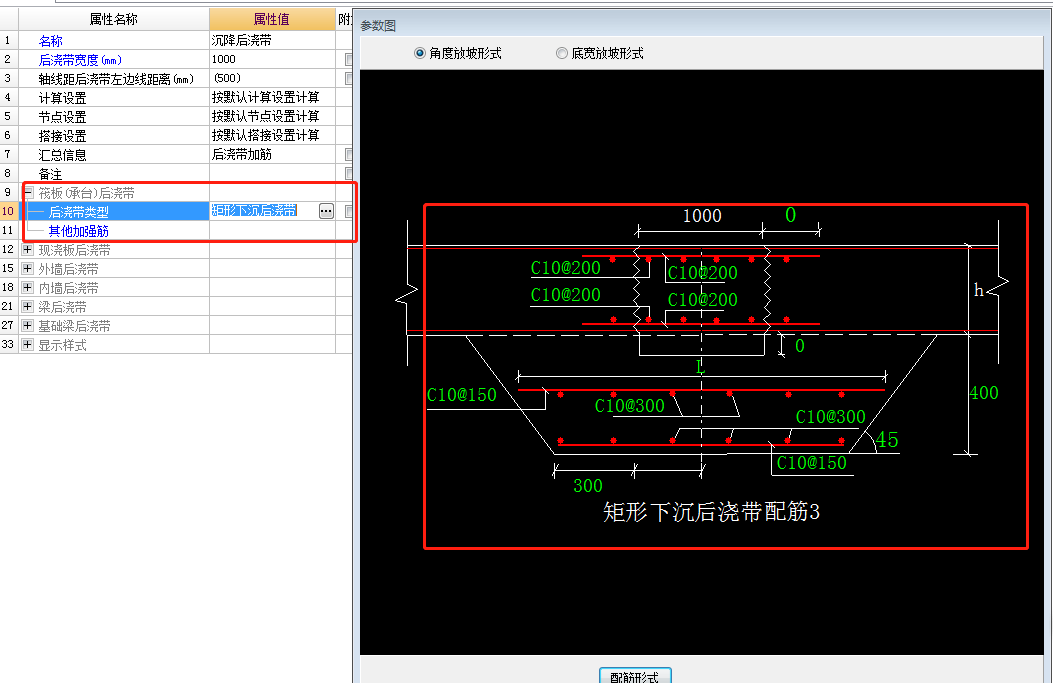The width and height of the screenshot is (1053, 683).
Task: Click the highlighted 矩形下沉后浇带 value
Action: [254, 211]
